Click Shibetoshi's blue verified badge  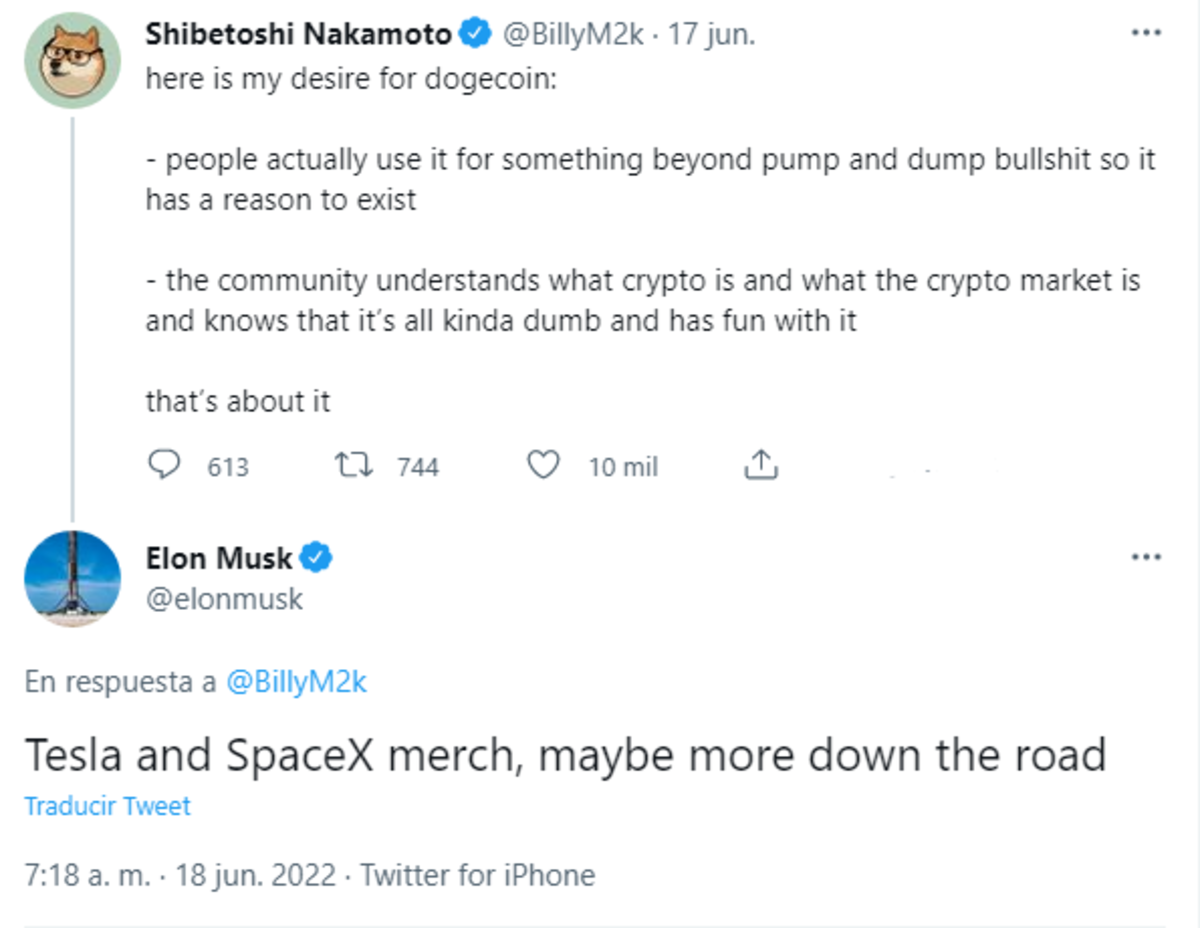[x=475, y=35]
